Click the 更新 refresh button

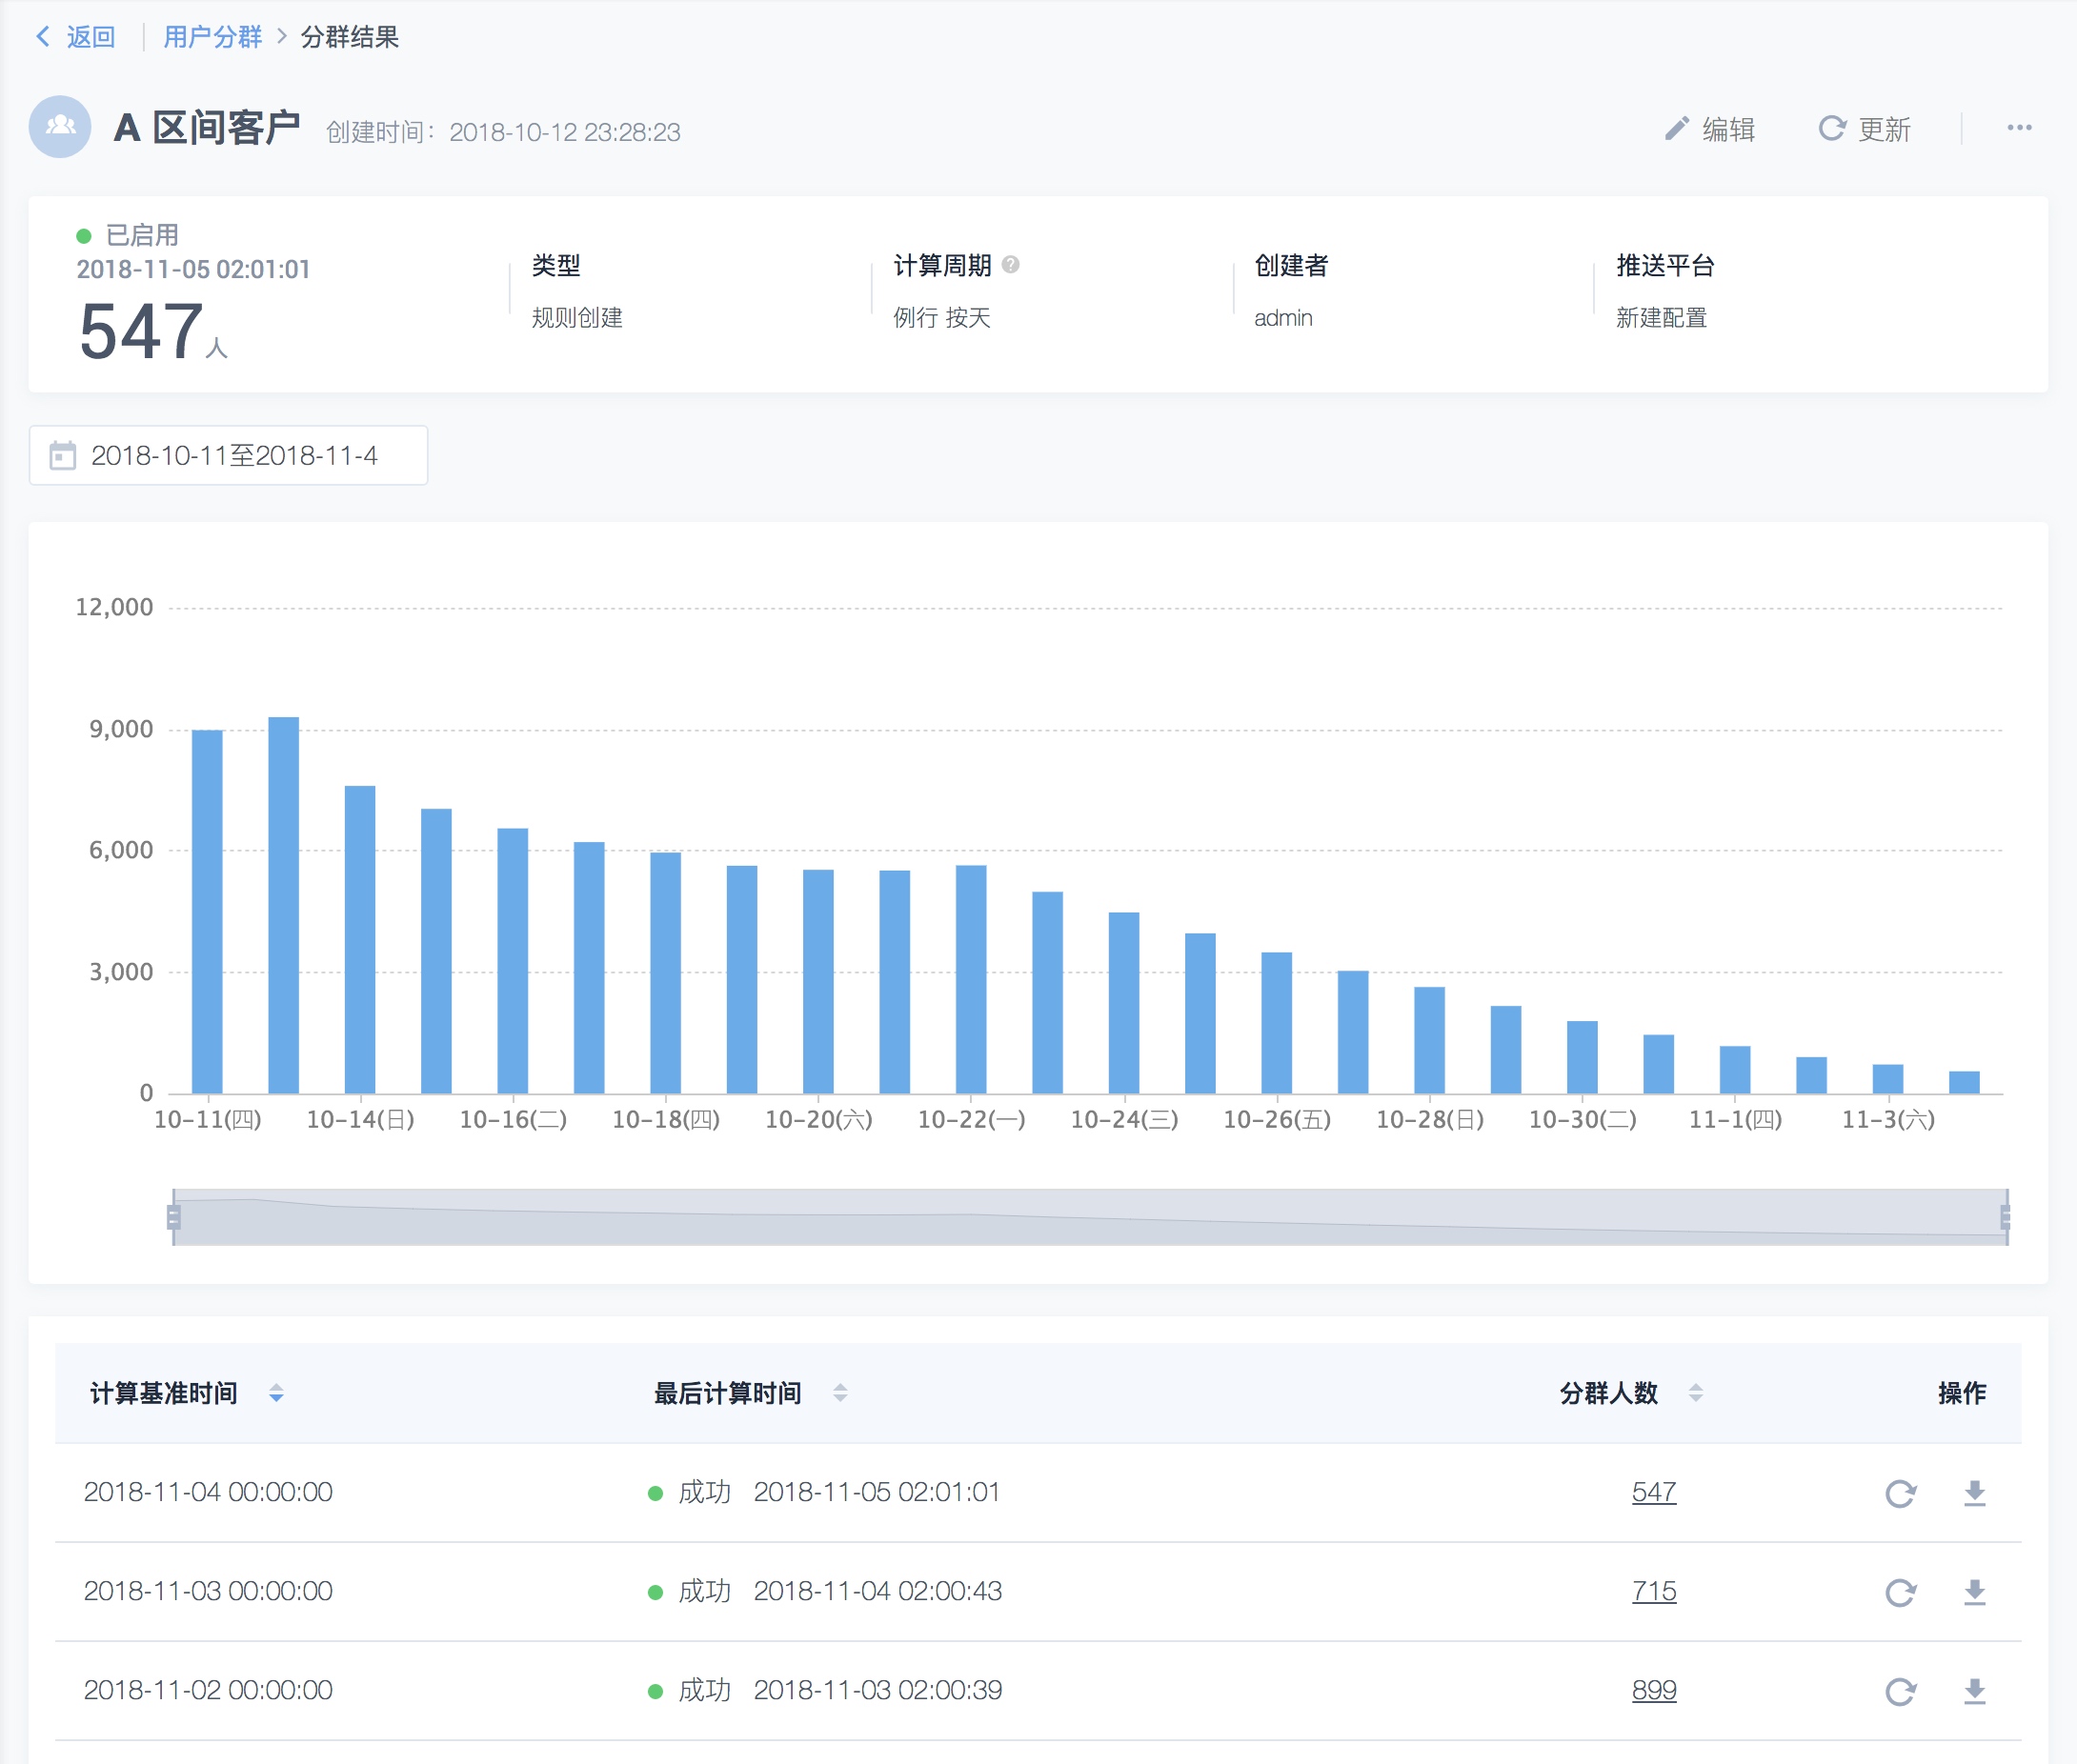tap(1864, 129)
